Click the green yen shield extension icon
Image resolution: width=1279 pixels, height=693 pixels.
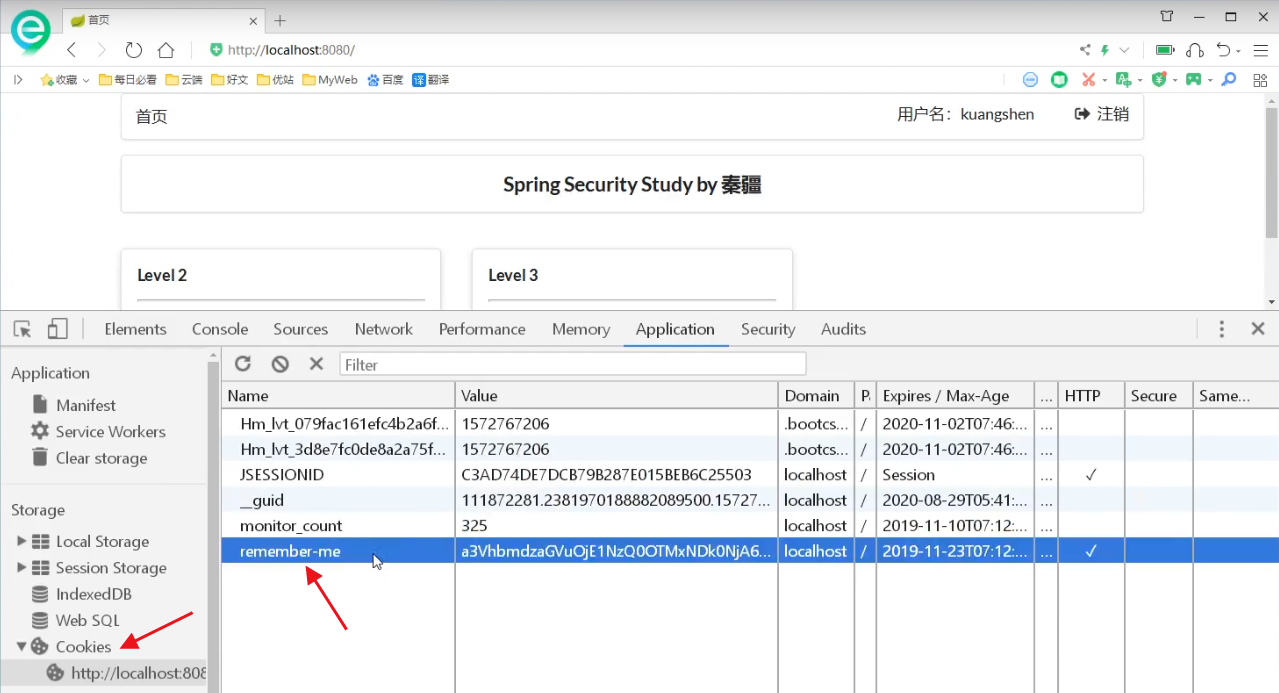coord(1159,80)
